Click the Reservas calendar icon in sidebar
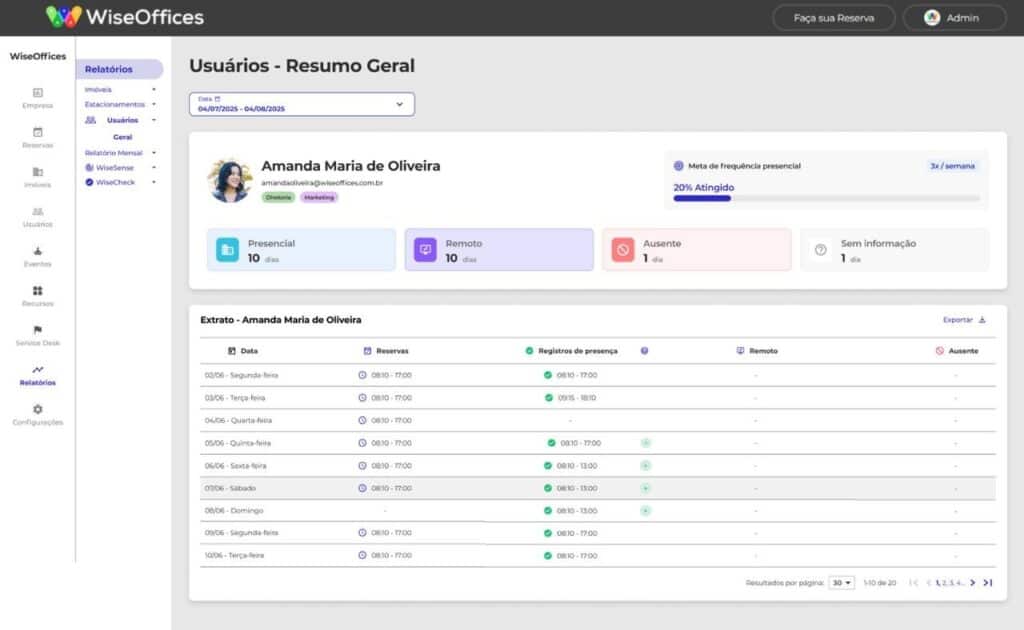 [x=37, y=132]
